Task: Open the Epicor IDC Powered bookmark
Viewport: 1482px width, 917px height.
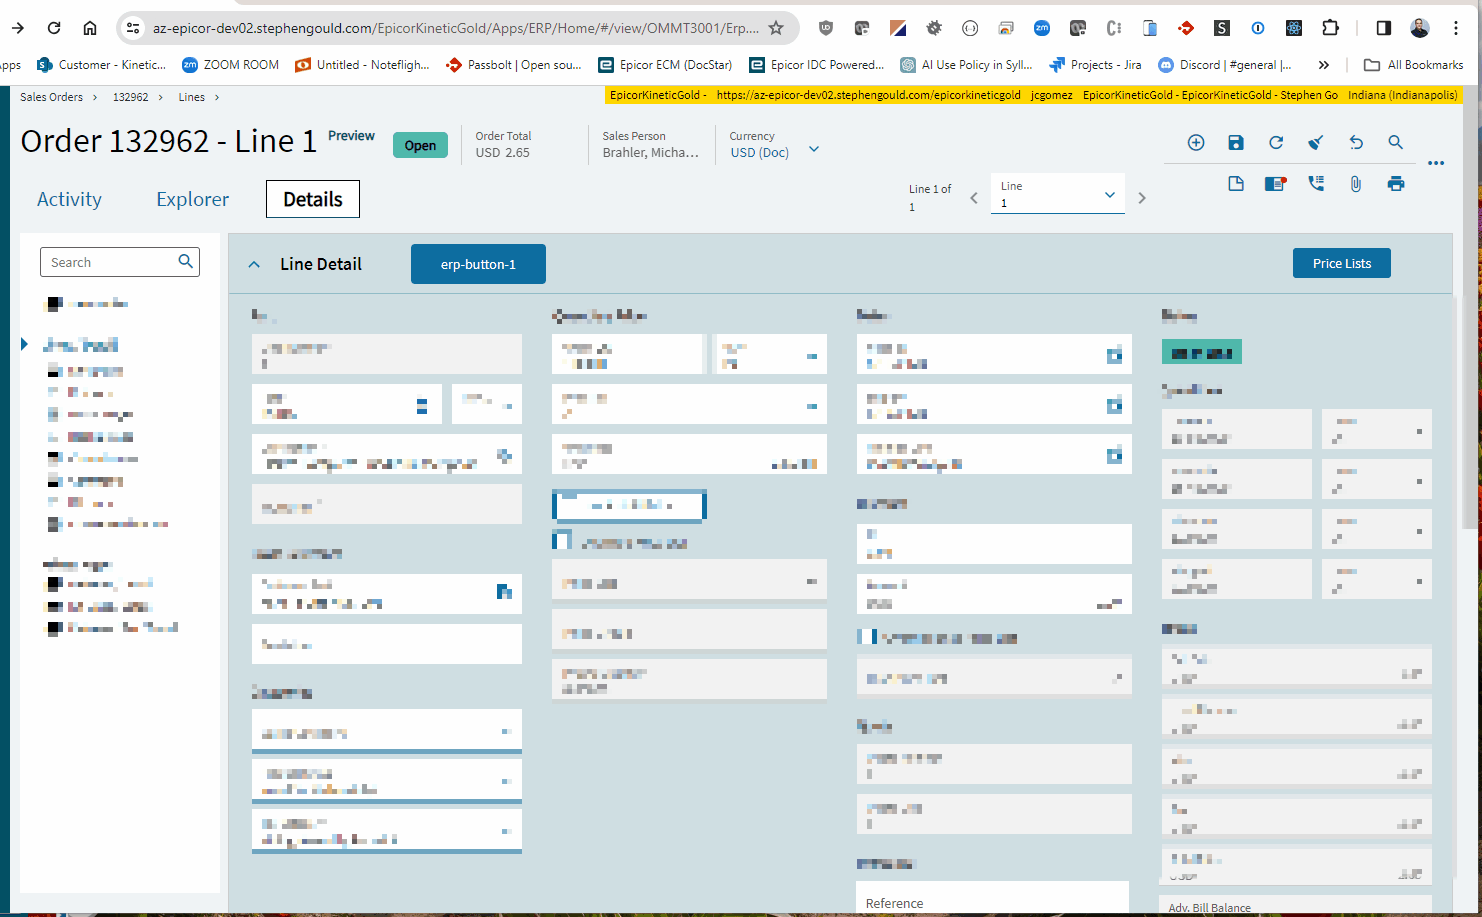Action: (x=817, y=65)
